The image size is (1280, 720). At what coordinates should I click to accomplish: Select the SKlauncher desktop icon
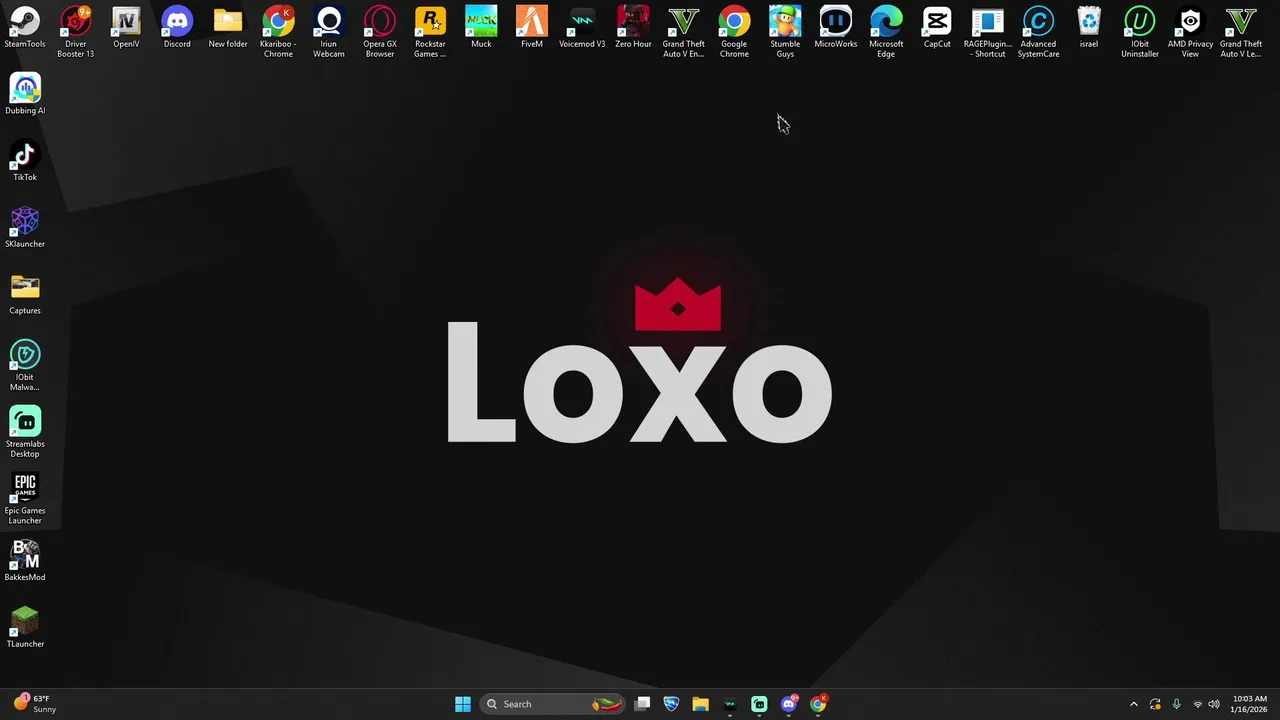coord(25,228)
